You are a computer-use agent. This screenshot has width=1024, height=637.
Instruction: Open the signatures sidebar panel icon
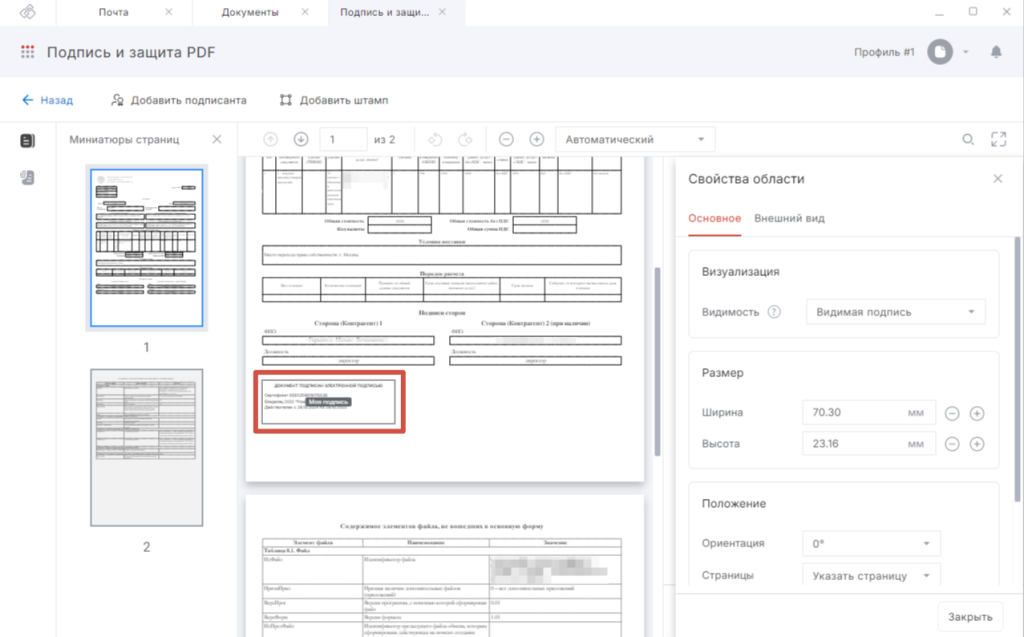pyautogui.click(x=27, y=178)
